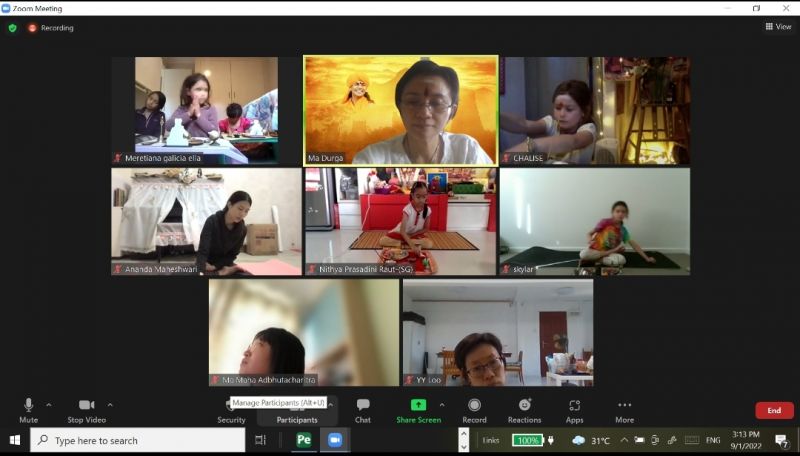Open audio options arrow beside Mute

[48, 405]
